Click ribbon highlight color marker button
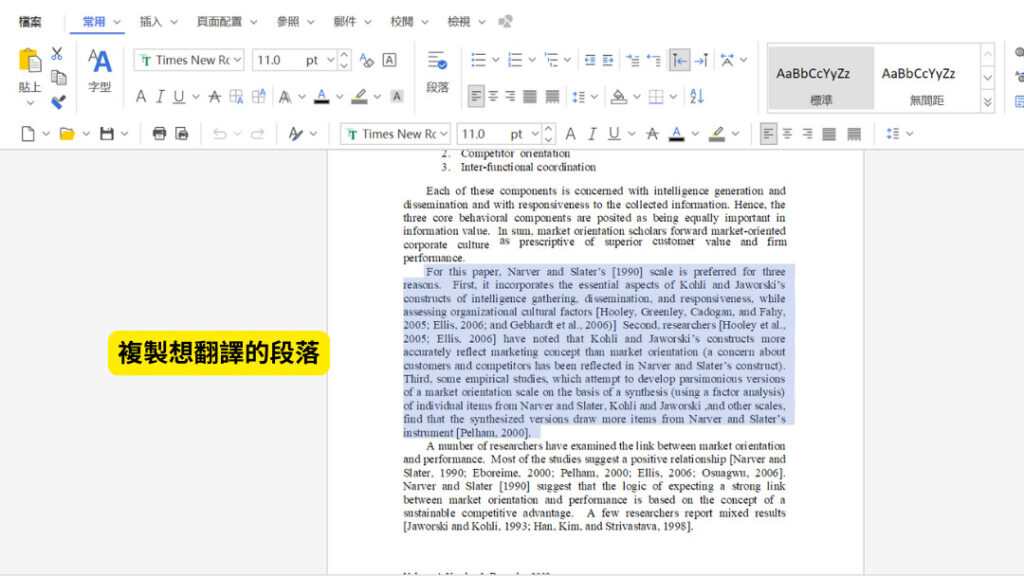The height and width of the screenshot is (576, 1024). [x=359, y=97]
